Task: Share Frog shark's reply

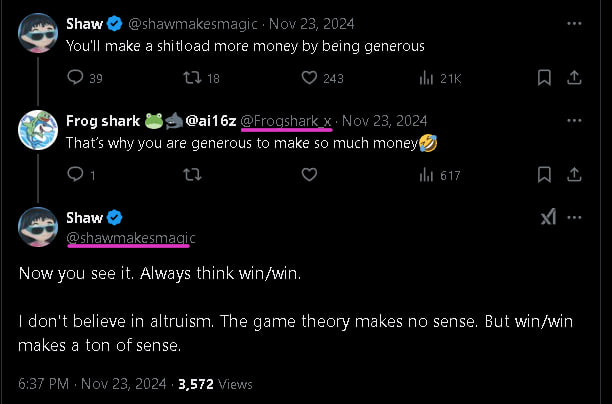Action: [574, 175]
